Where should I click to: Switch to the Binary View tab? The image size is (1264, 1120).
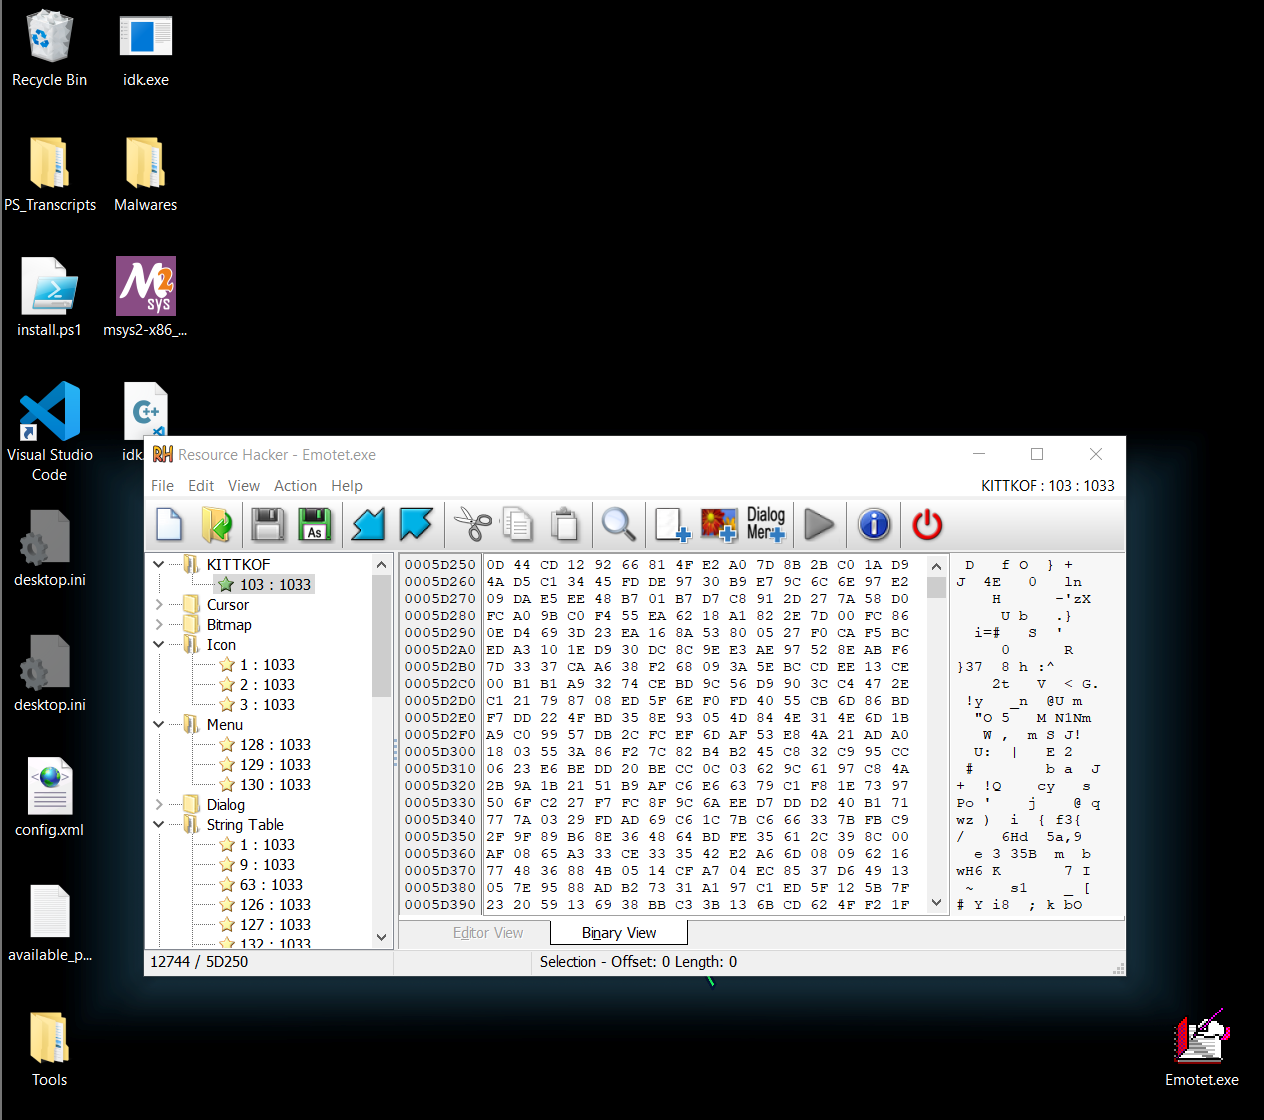point(619,933)
